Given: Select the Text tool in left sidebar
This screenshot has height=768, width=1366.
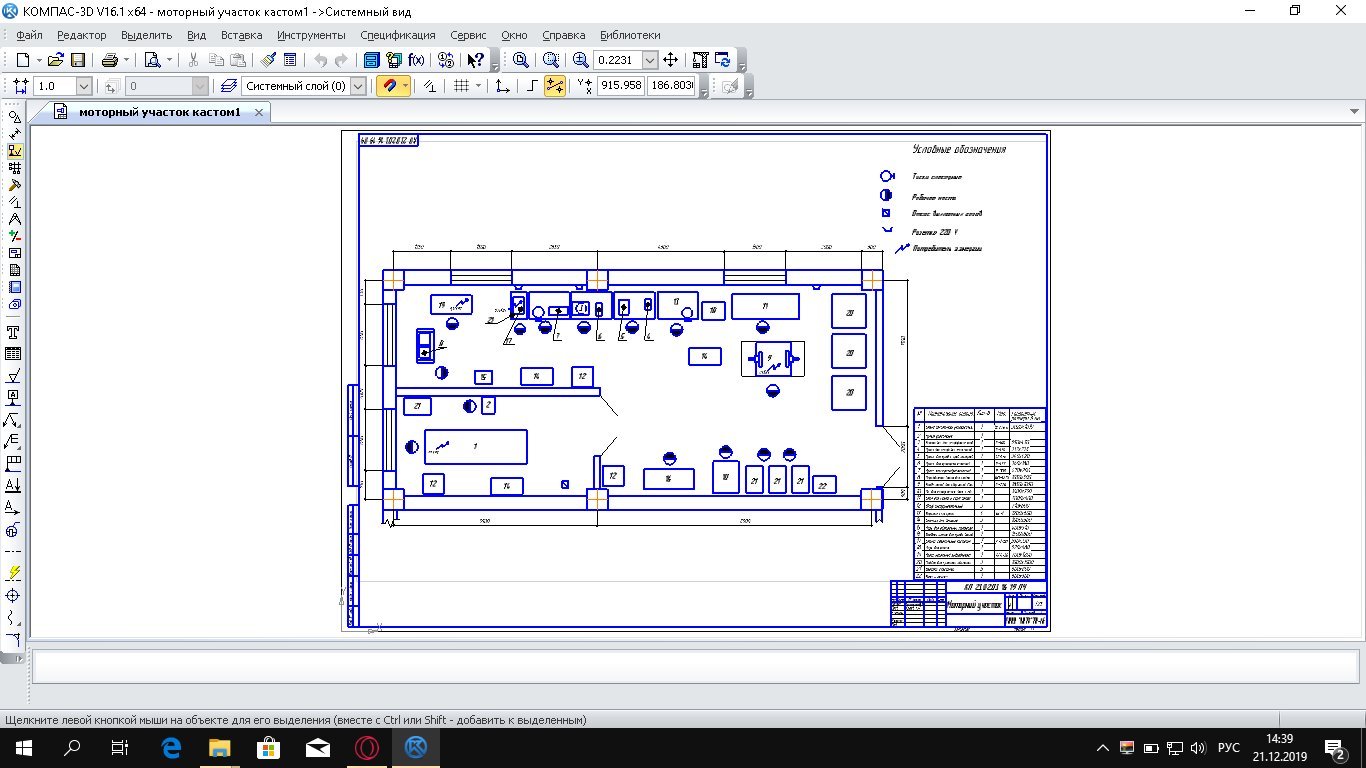Looking at the screenshot, I should tap(14, 332).
